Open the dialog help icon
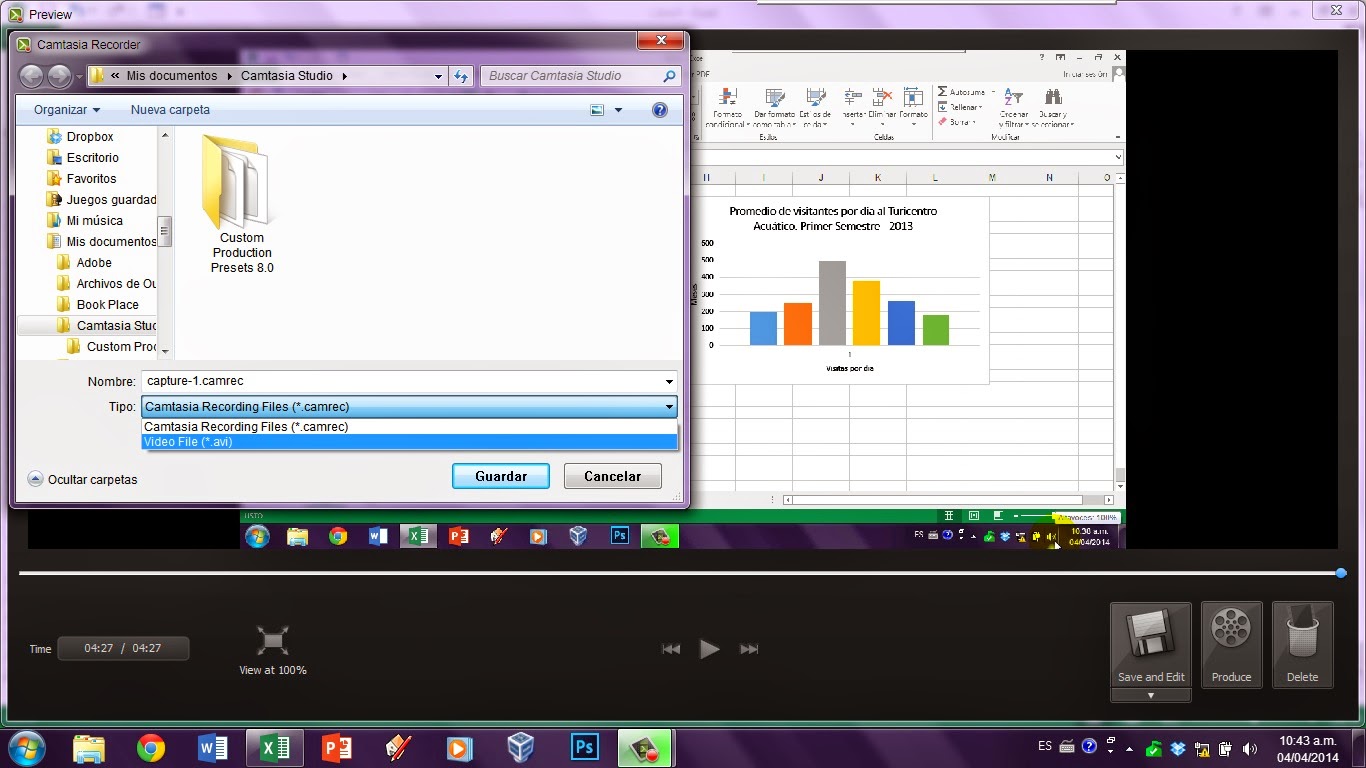Viewport: 1366px width, 768px height. (660, 110)
